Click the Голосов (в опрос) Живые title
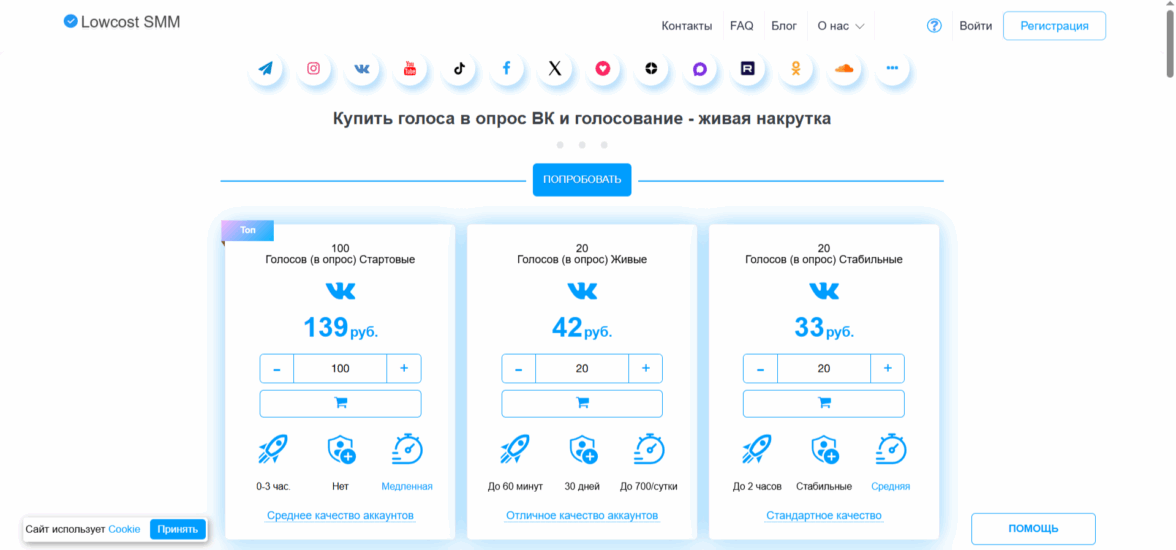This screenshot has width=1176, height=550. (x=582, y=260)
